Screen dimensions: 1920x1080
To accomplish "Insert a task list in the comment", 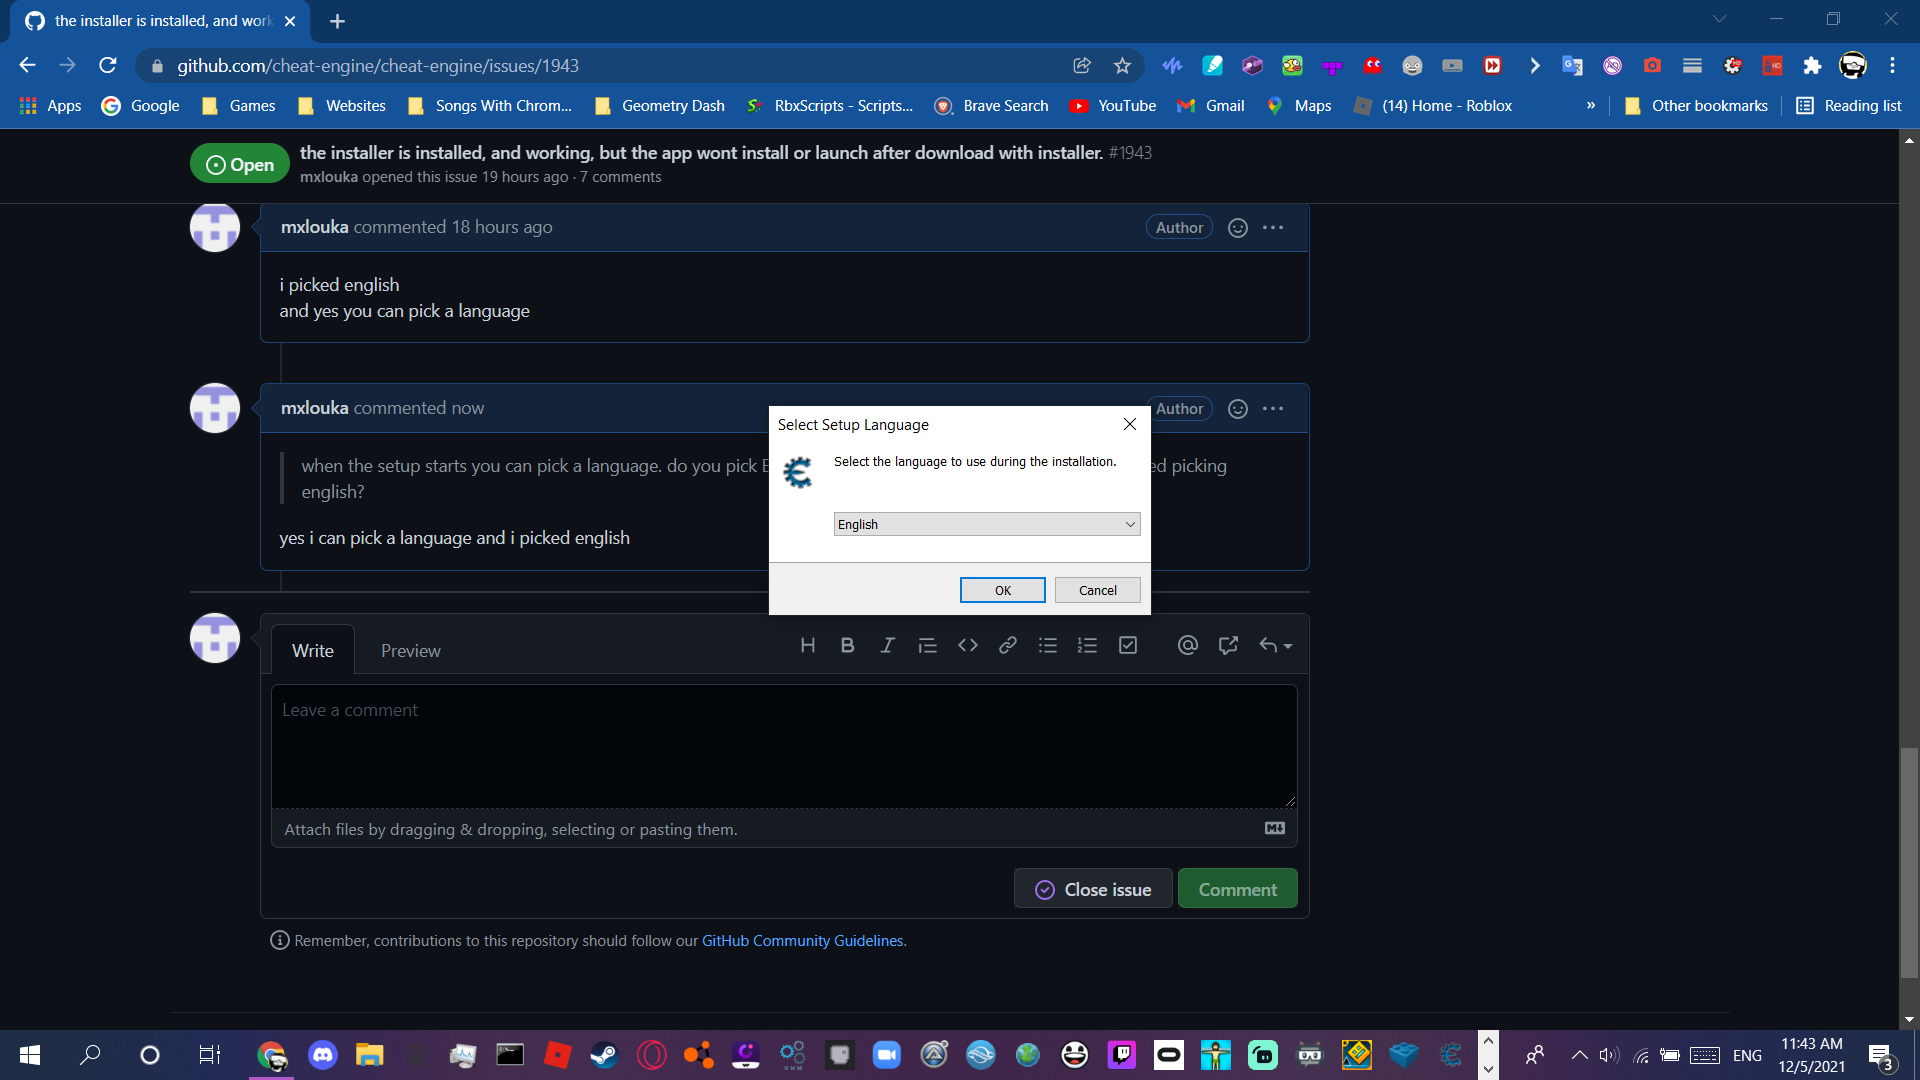I will [x=1127, y=645].
